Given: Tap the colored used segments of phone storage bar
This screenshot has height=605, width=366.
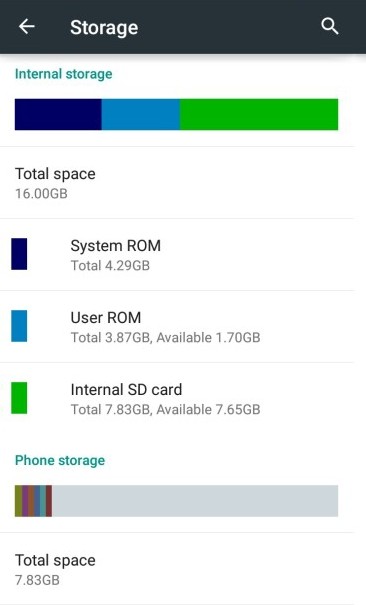Looking at the screenshot, I should click(33, 501).
